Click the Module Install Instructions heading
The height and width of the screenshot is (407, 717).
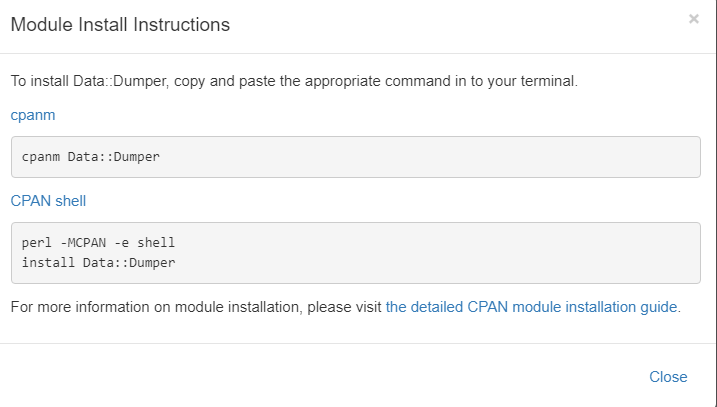(x=120, y=25)
